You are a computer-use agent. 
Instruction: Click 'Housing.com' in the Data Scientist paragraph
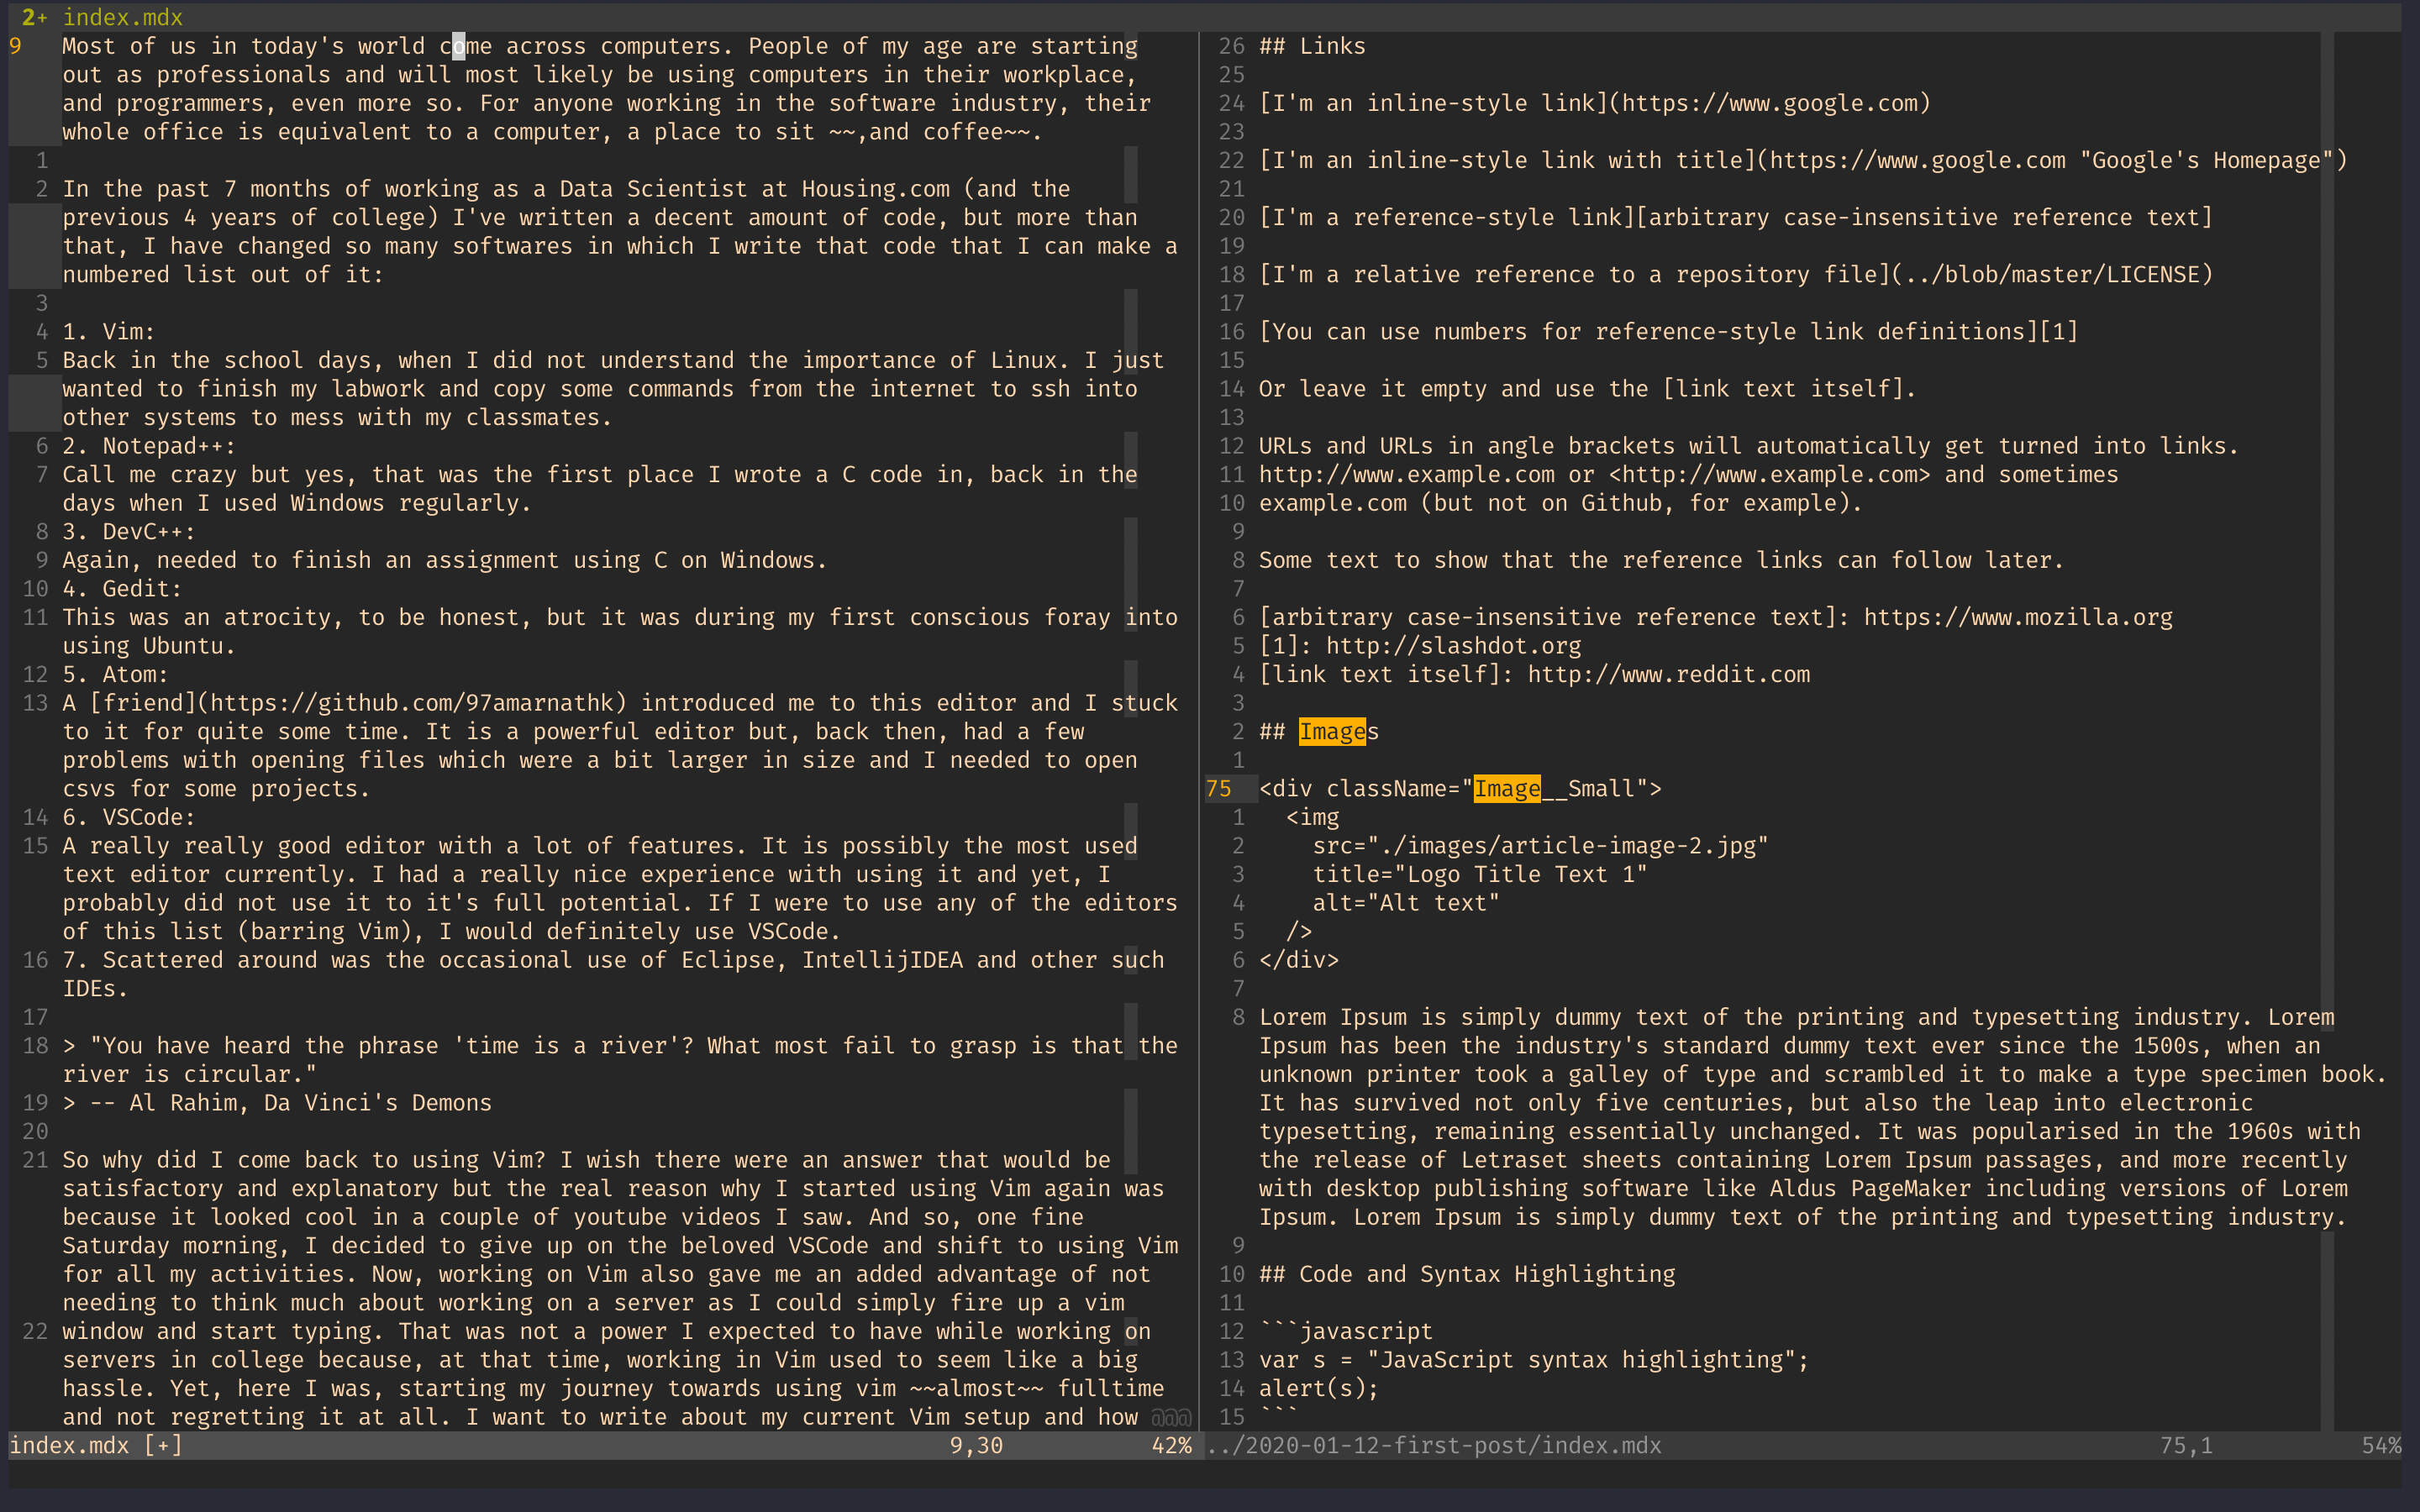tap(876, 189)
